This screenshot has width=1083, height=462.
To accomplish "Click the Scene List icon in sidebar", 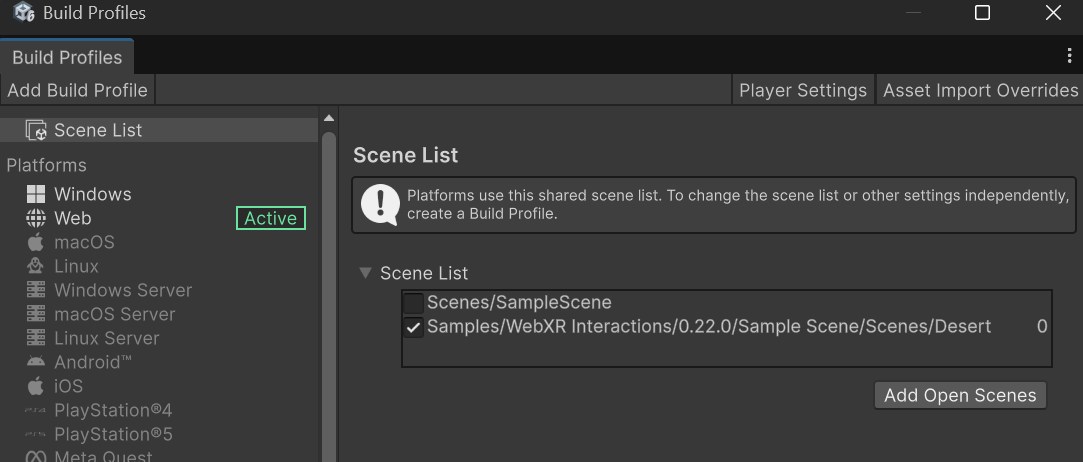I will point(36,130).
